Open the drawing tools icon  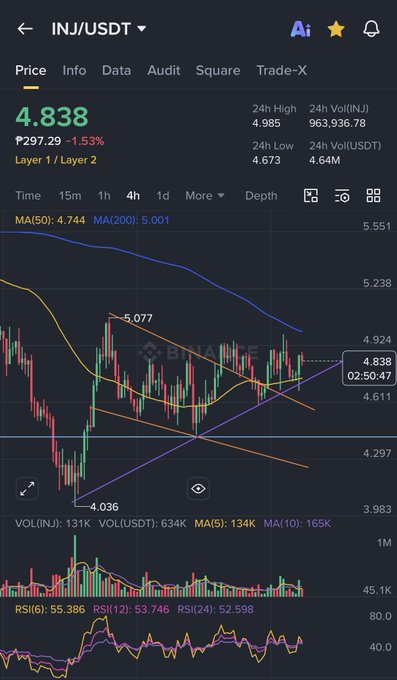(x=311, y=196)
